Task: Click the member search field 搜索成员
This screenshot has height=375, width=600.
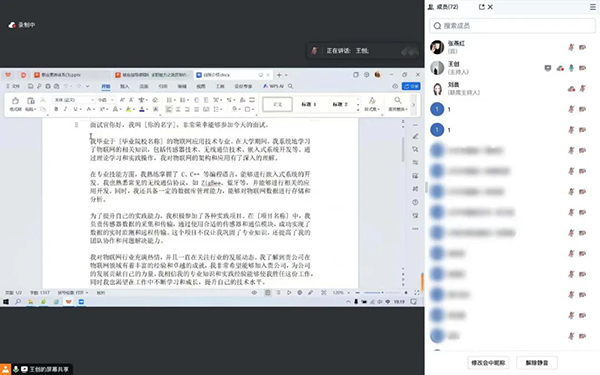Action: pyautogui.click(x=512, y=26)
